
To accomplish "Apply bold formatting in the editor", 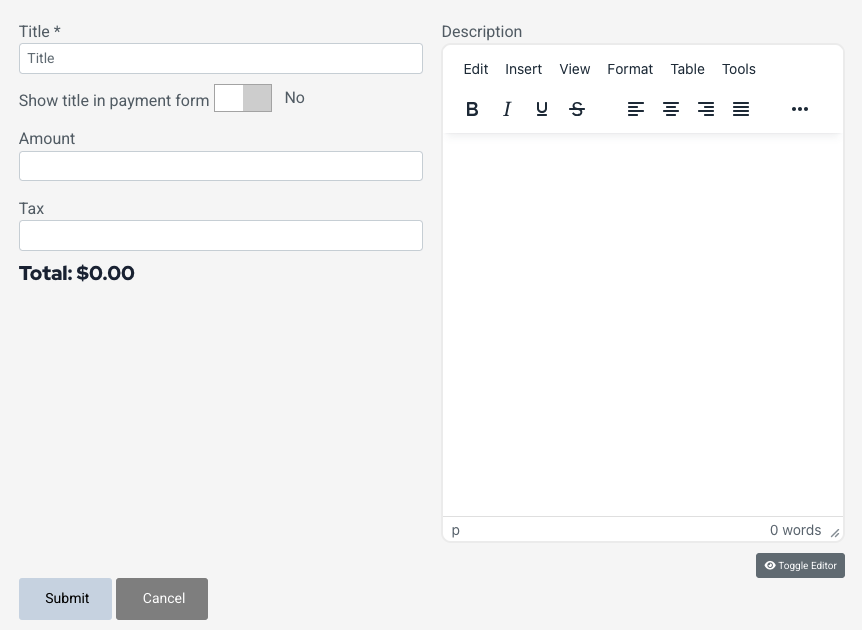I will [472, 109].
